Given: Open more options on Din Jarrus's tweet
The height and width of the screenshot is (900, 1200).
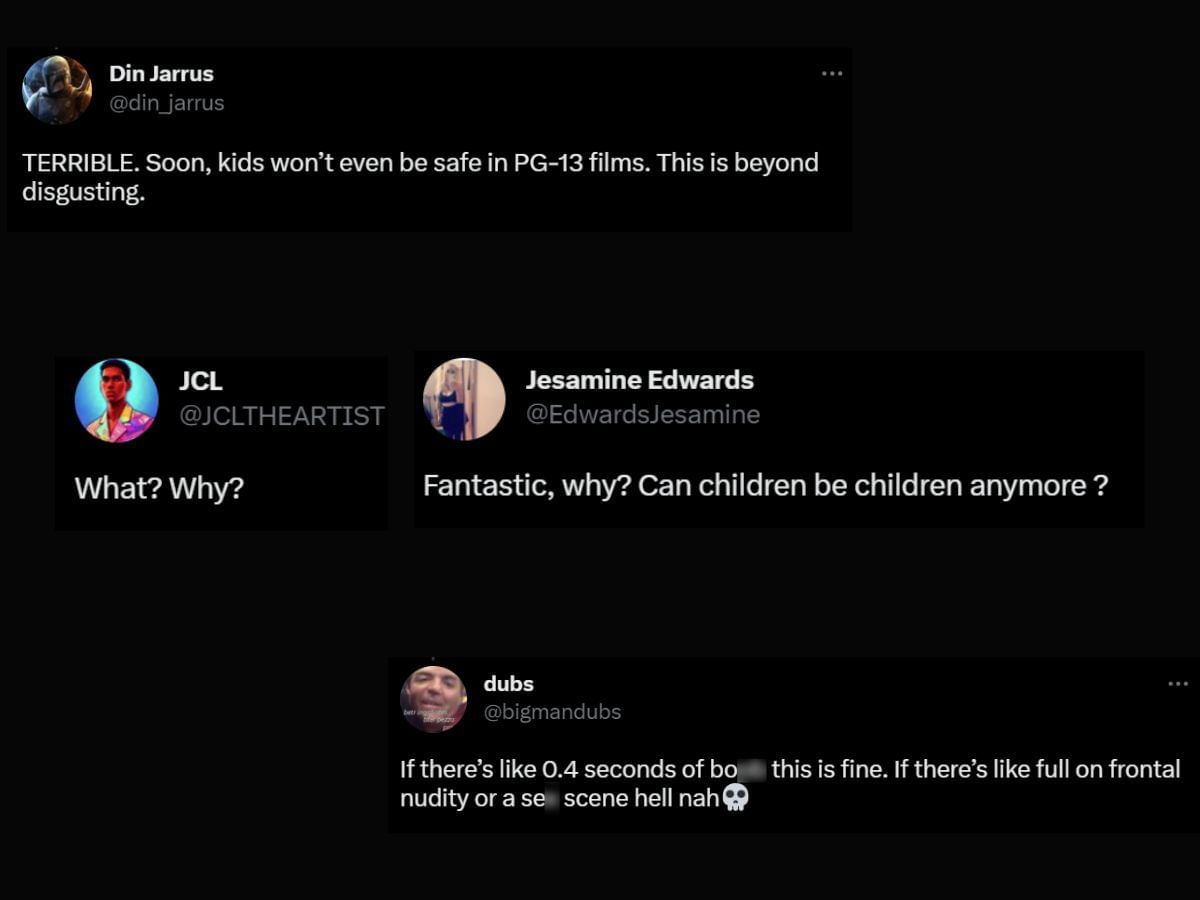Looking at the screenshot, I should [832, 74].
